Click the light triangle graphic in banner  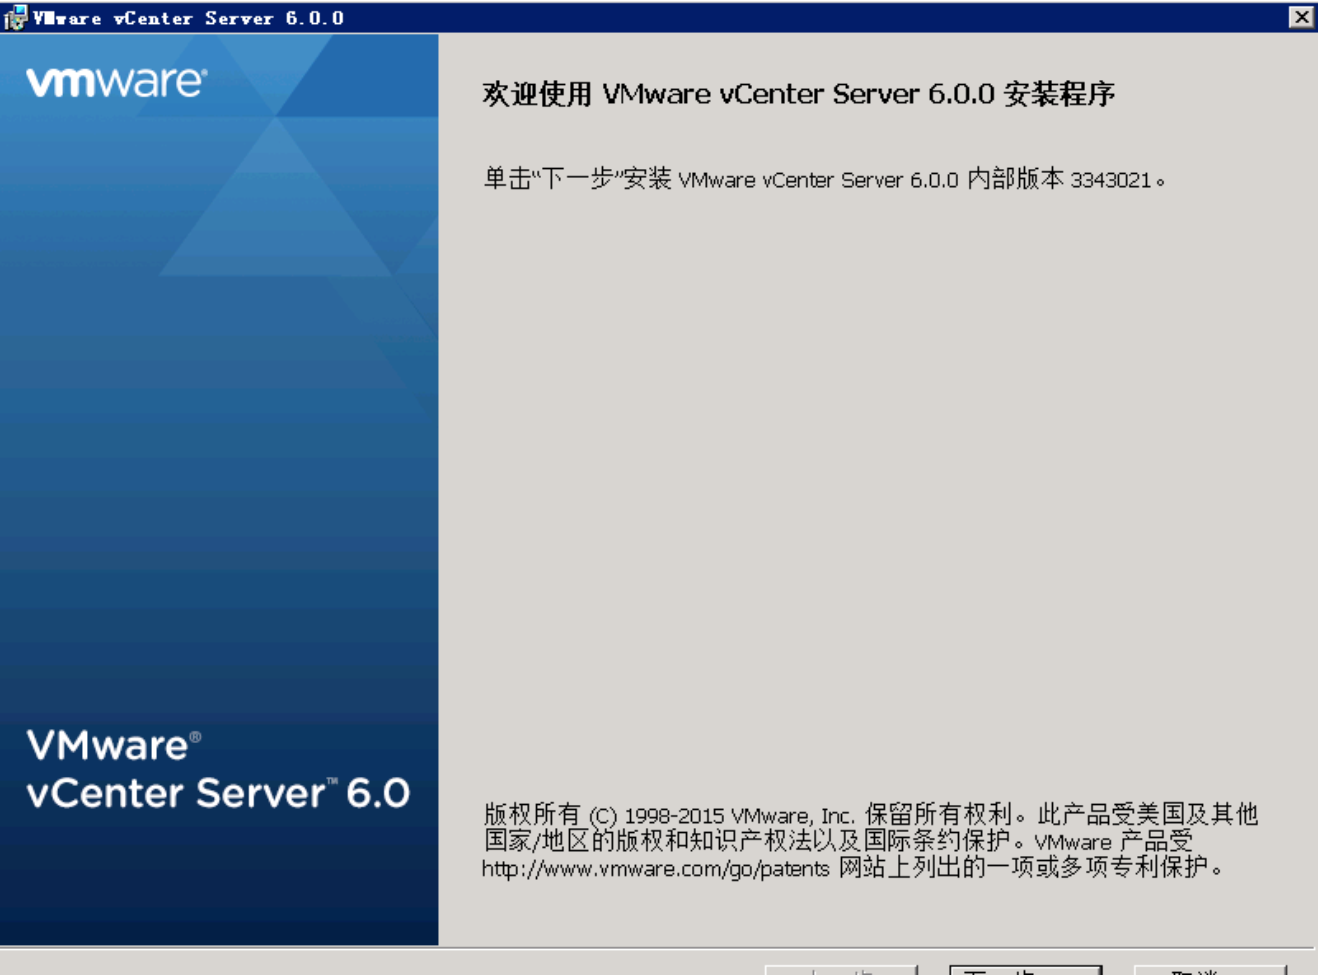(x=275, y=200)
